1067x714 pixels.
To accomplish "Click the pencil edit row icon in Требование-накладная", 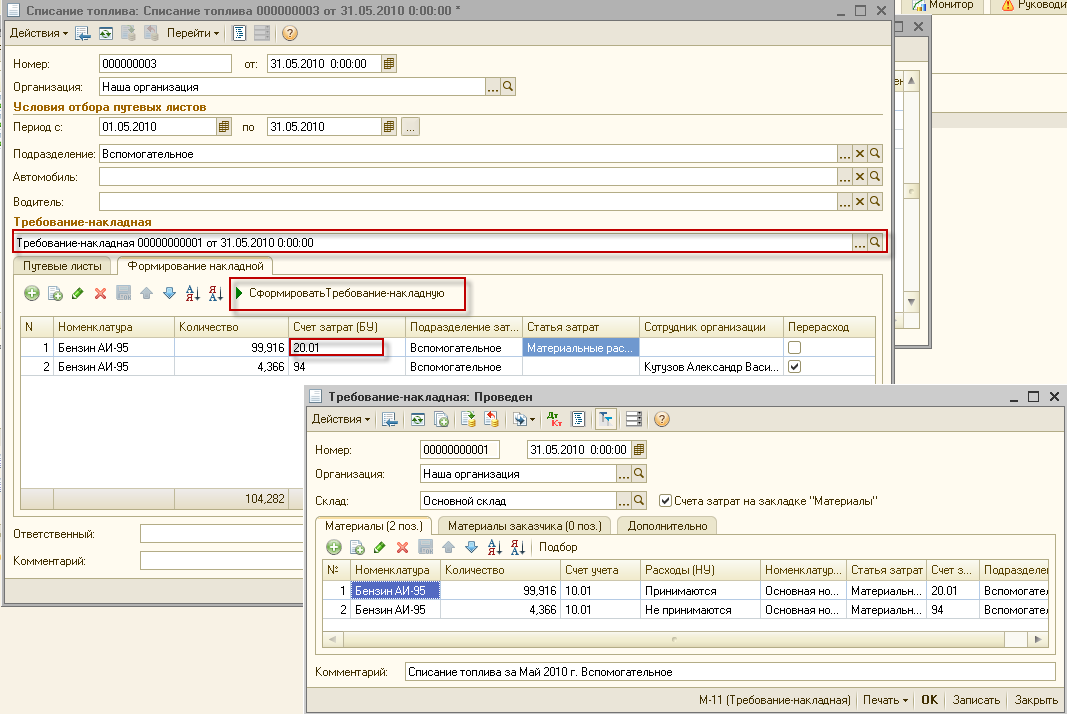I will click(379, 547).
